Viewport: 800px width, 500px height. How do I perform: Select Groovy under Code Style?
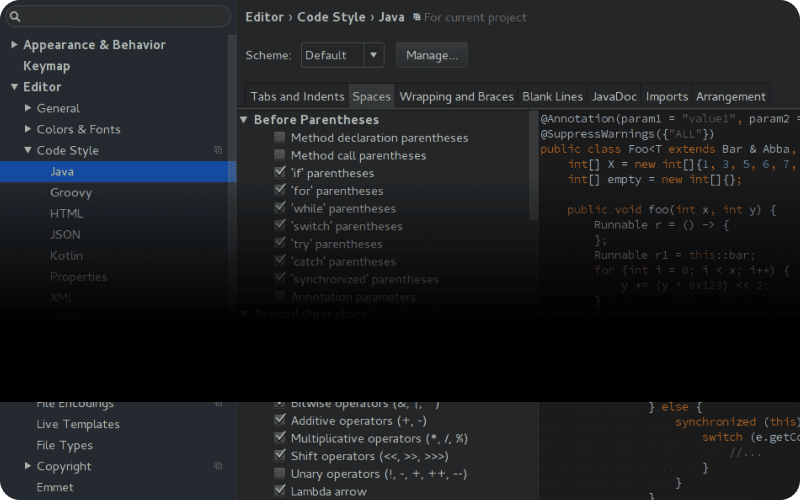71,192
